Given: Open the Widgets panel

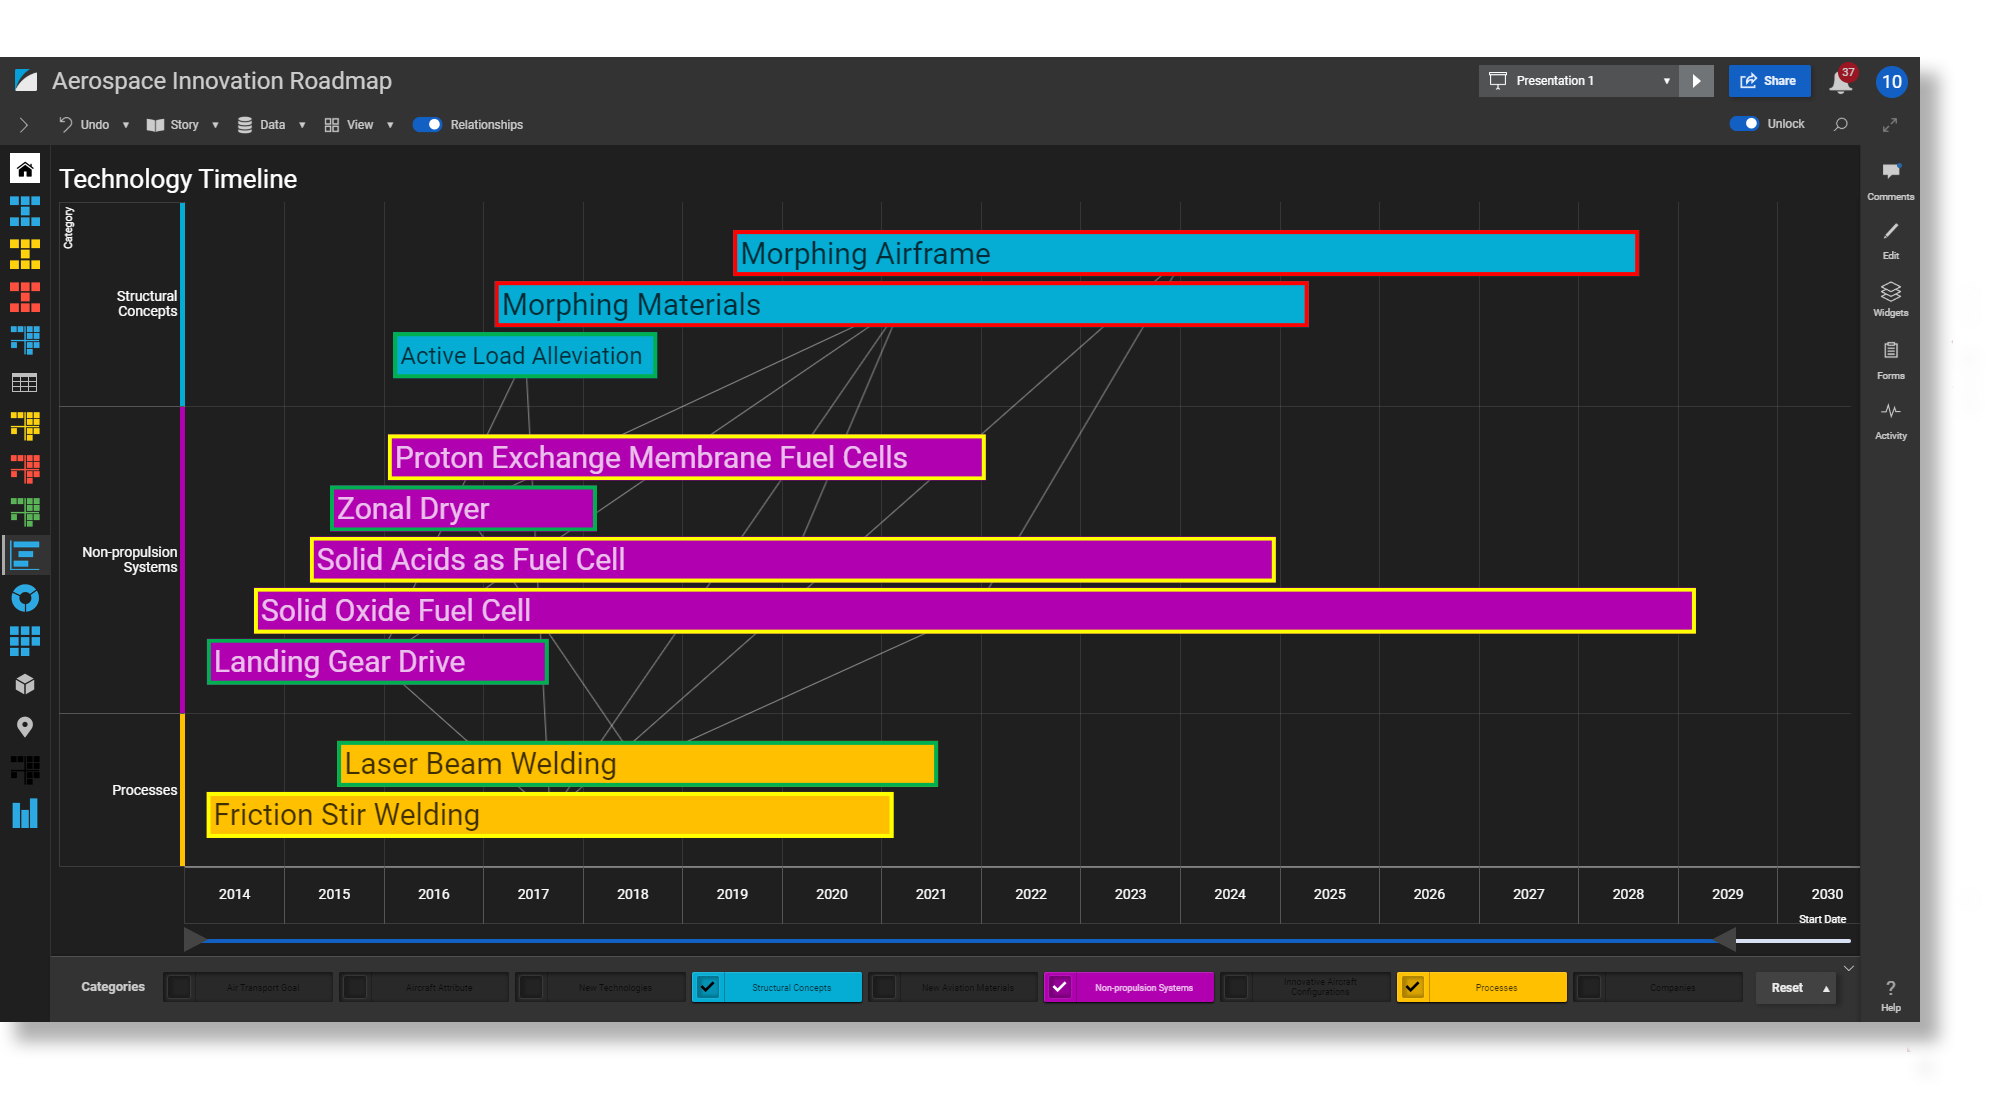Looking at the screenshot, I should pos(1890,298).
